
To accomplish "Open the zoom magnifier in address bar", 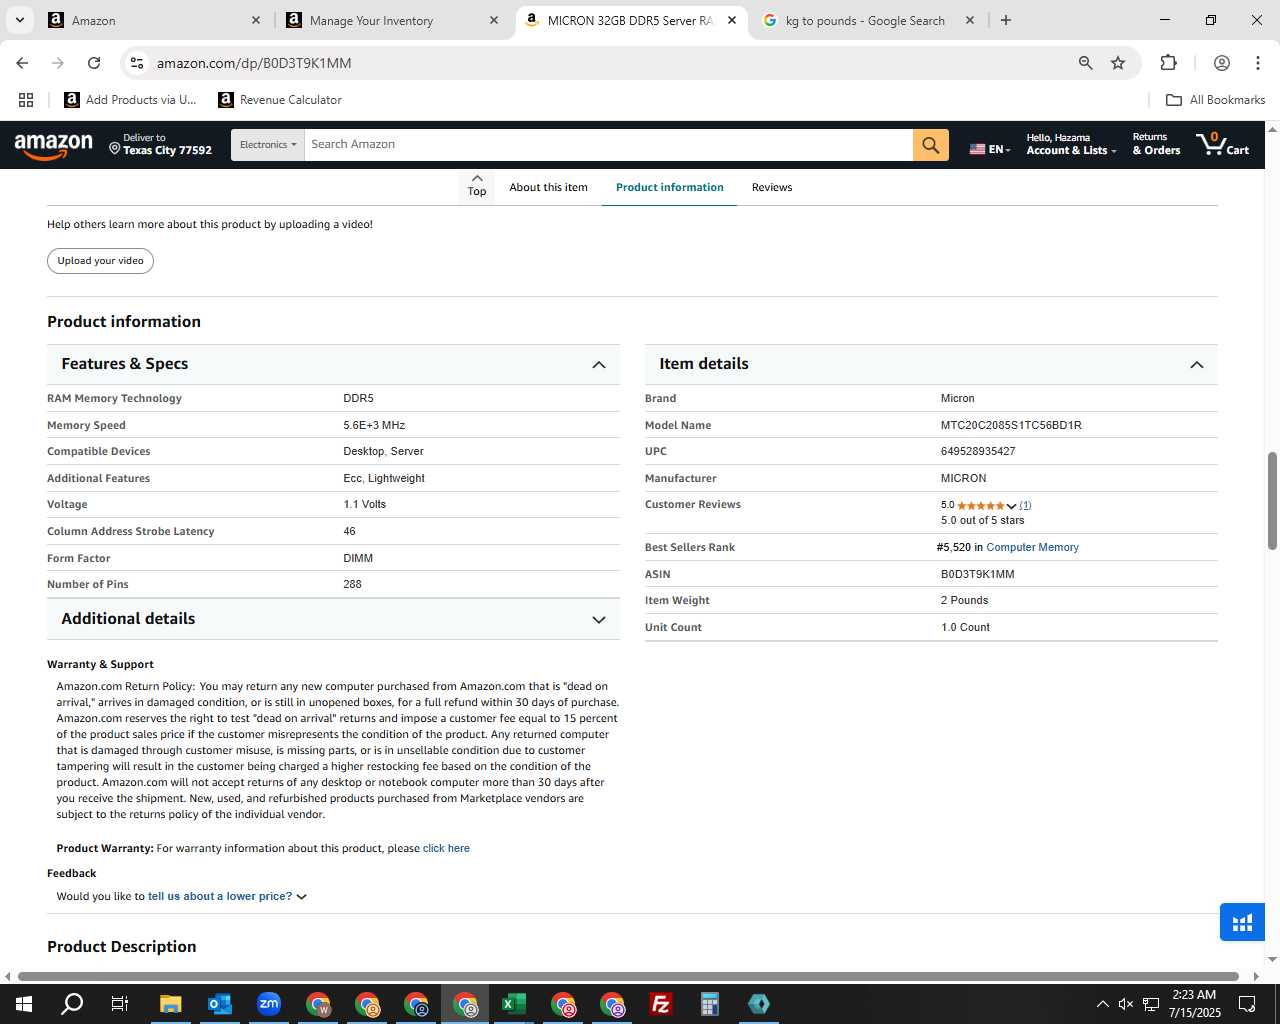I will point(1085,63).
